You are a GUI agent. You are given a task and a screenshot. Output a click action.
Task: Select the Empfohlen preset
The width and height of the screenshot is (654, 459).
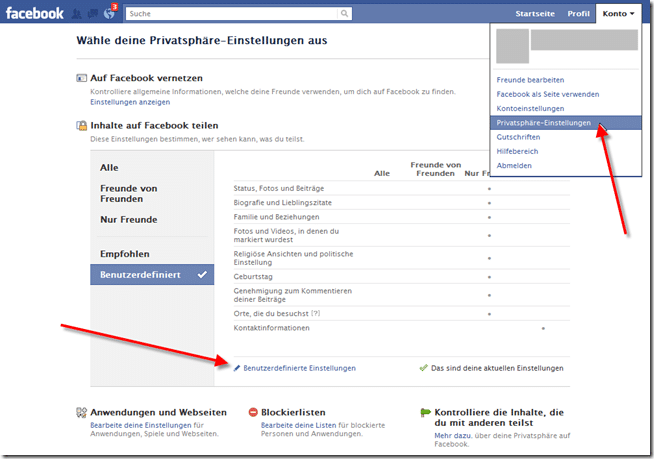[x=124, y=254]
